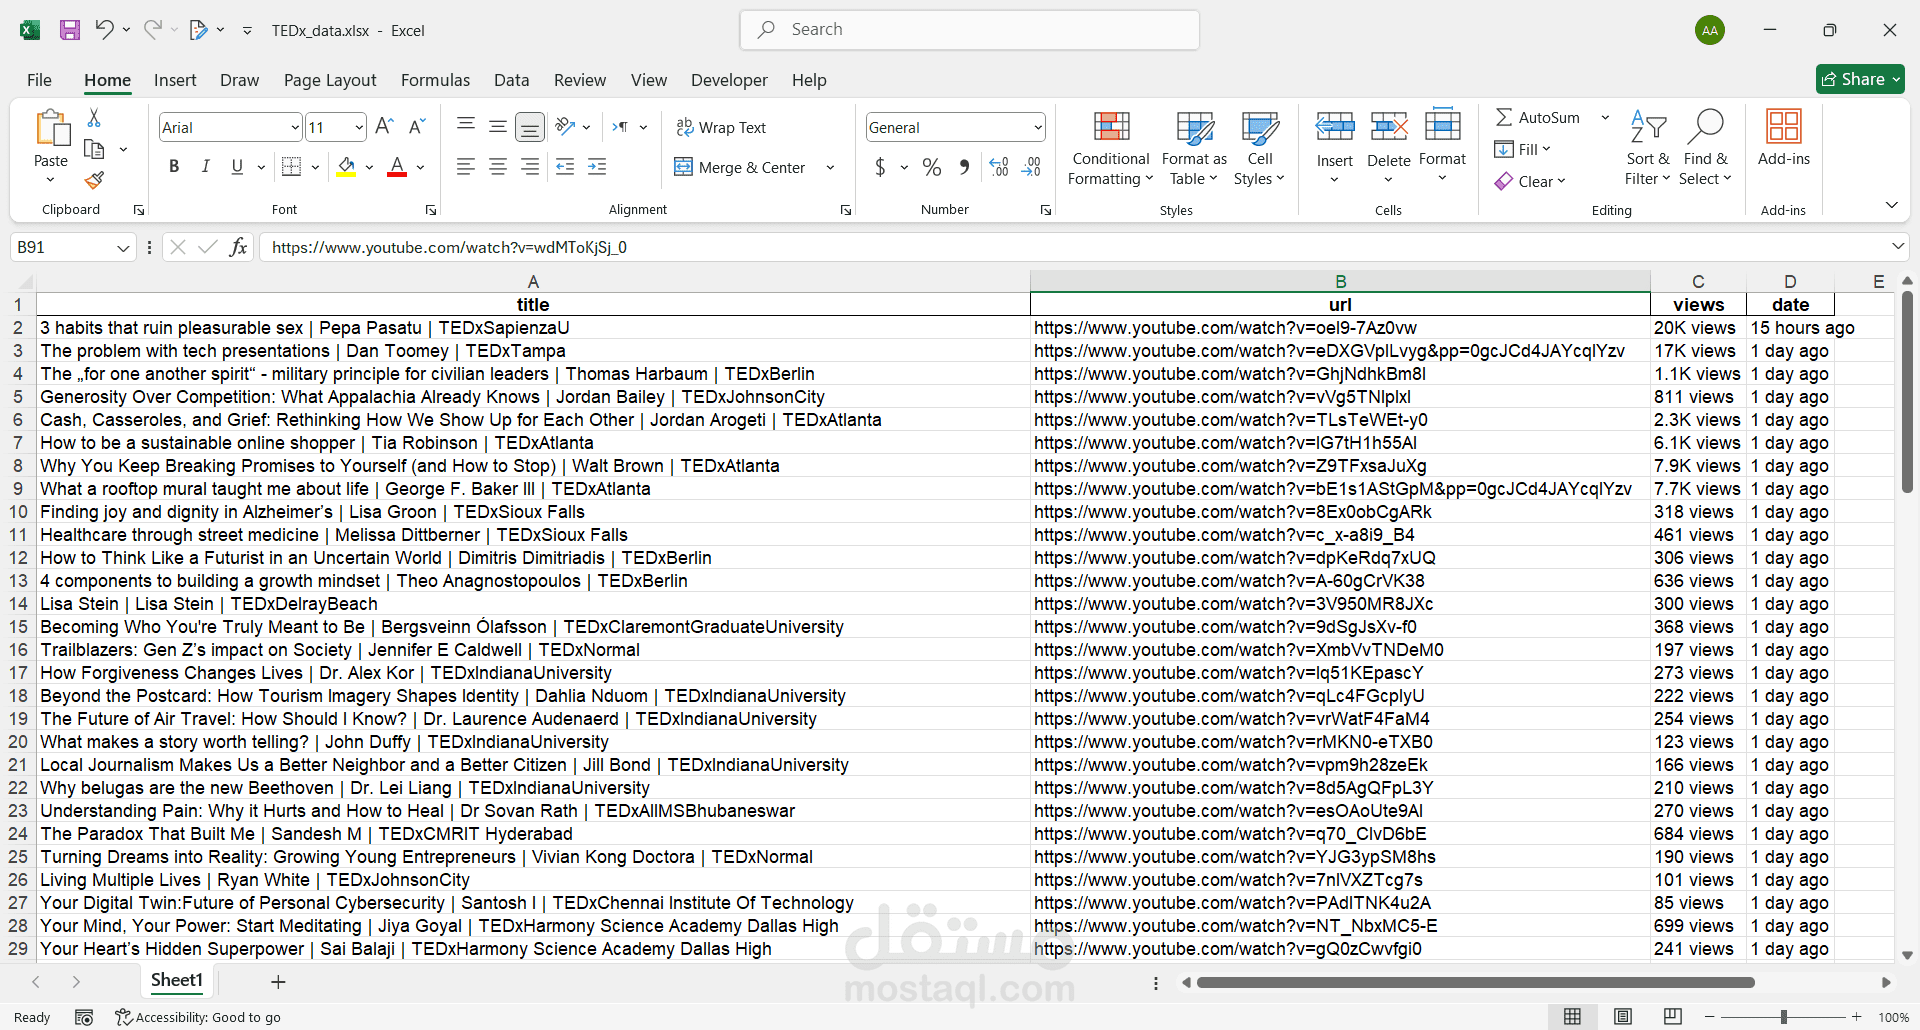The height and width of the screenshot is (1030, 1920).
Task: Click the Increase Indent icon
Action: click(x=597, y=167)
